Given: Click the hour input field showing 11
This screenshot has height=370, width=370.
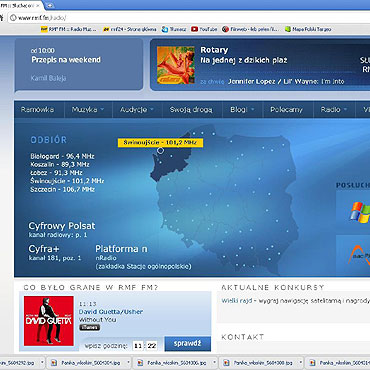Looking at the screenshot, I should coord(138,346).
